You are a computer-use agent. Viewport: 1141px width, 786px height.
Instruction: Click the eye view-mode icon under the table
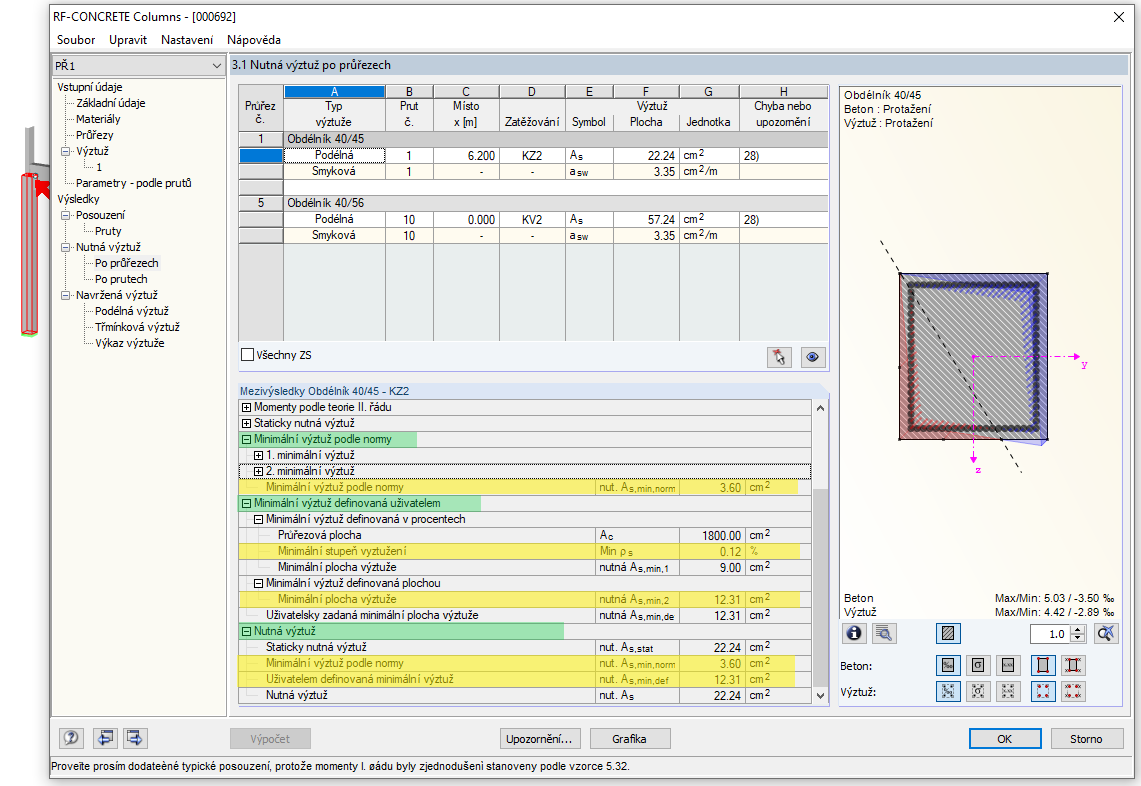813,357
